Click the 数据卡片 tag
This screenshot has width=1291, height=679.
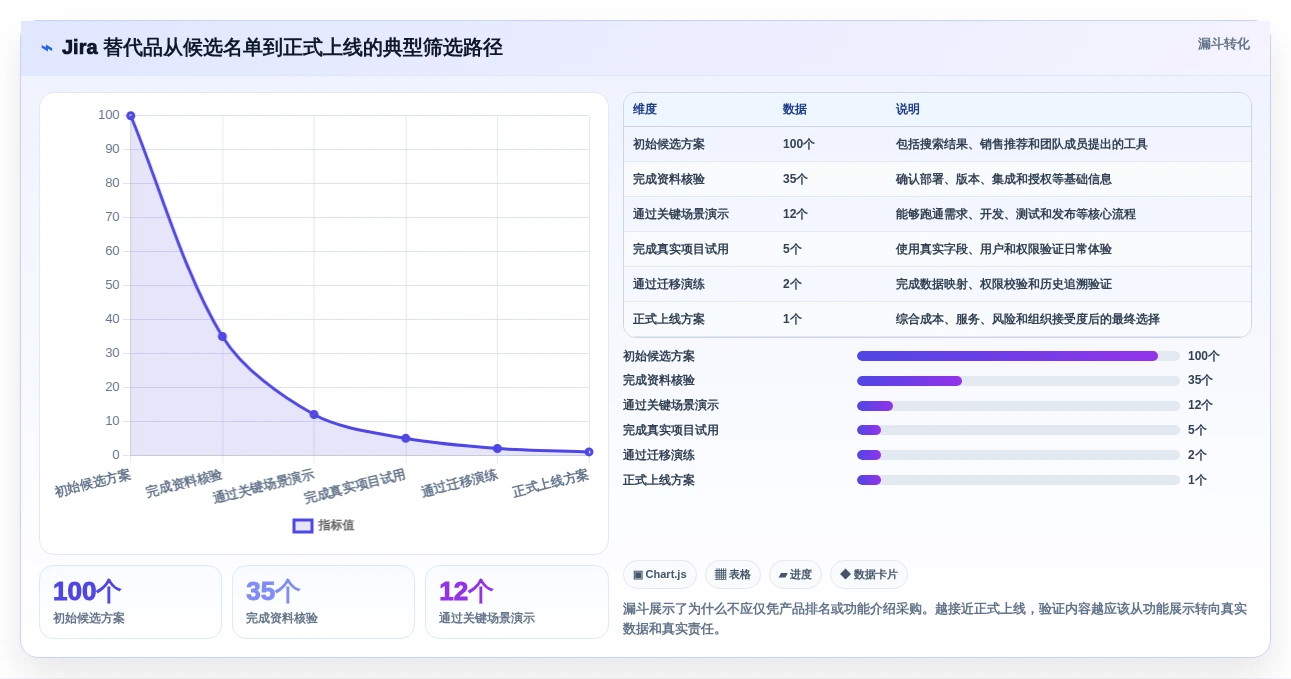869,574
